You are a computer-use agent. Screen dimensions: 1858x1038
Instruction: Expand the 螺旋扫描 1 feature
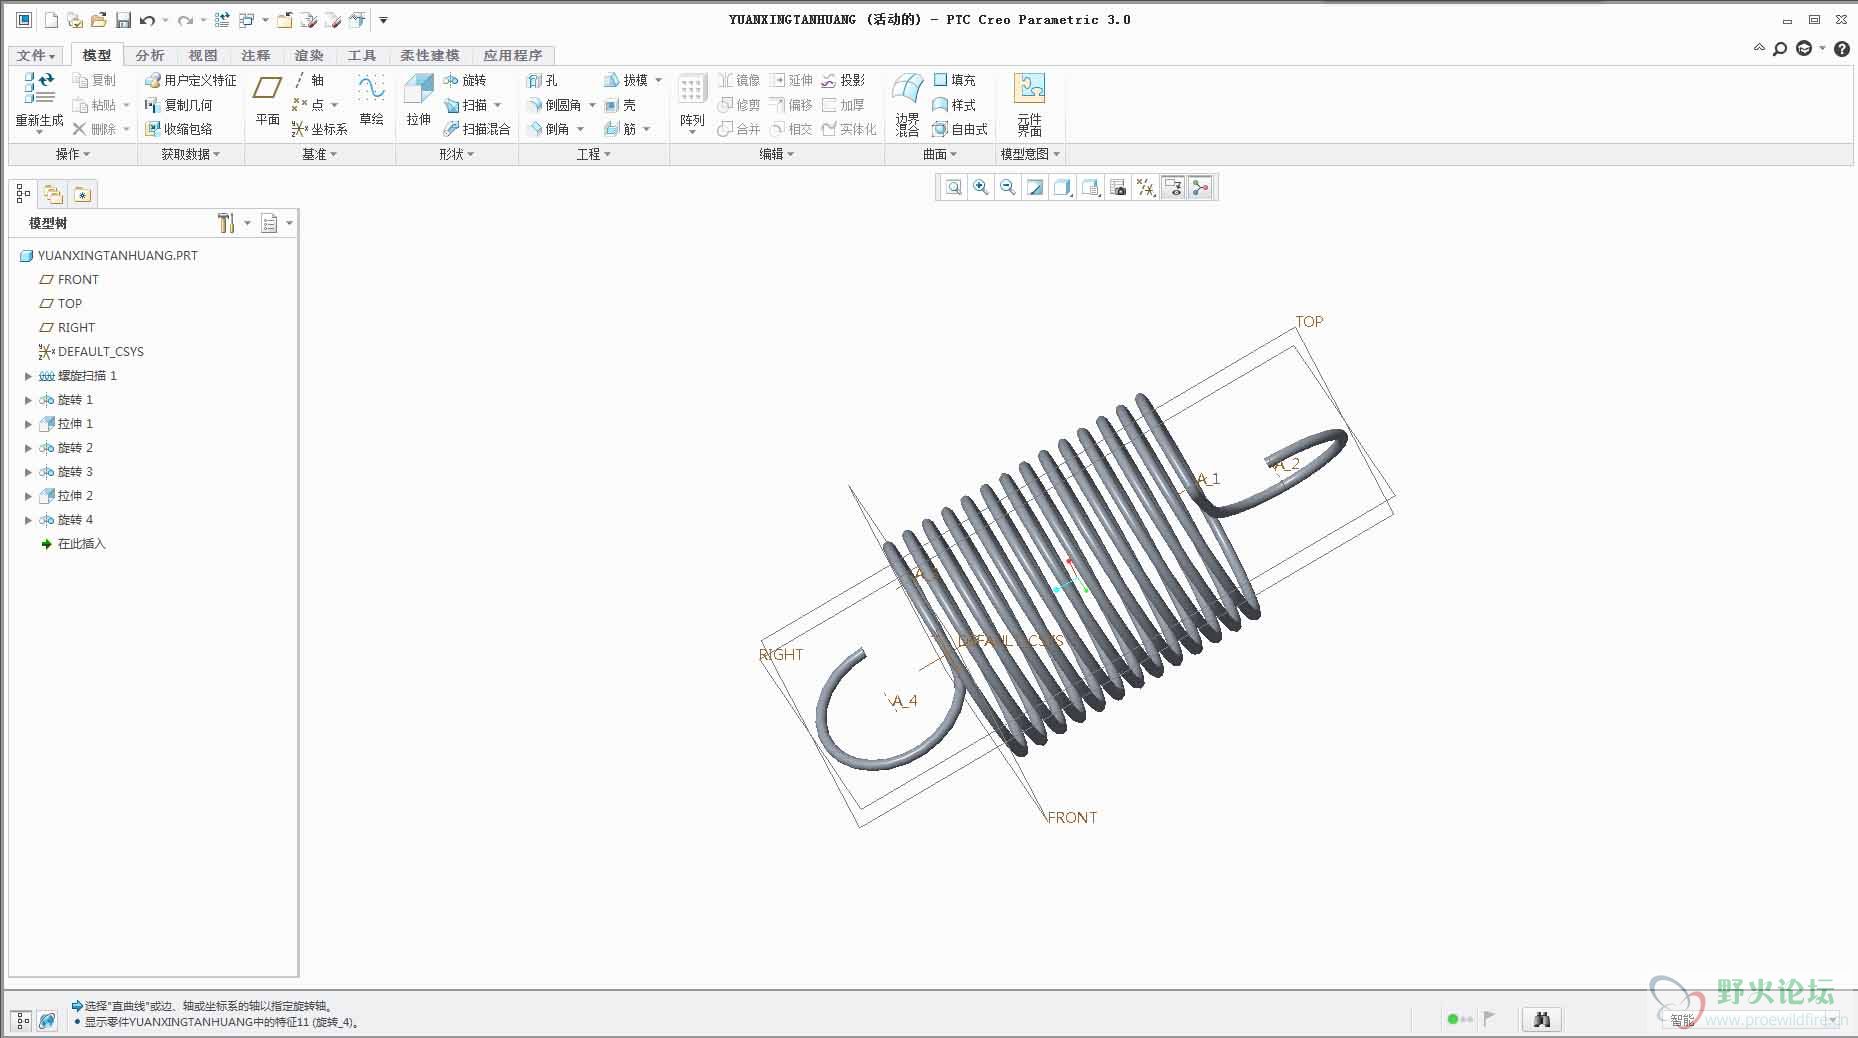click(x=28, y=376)
